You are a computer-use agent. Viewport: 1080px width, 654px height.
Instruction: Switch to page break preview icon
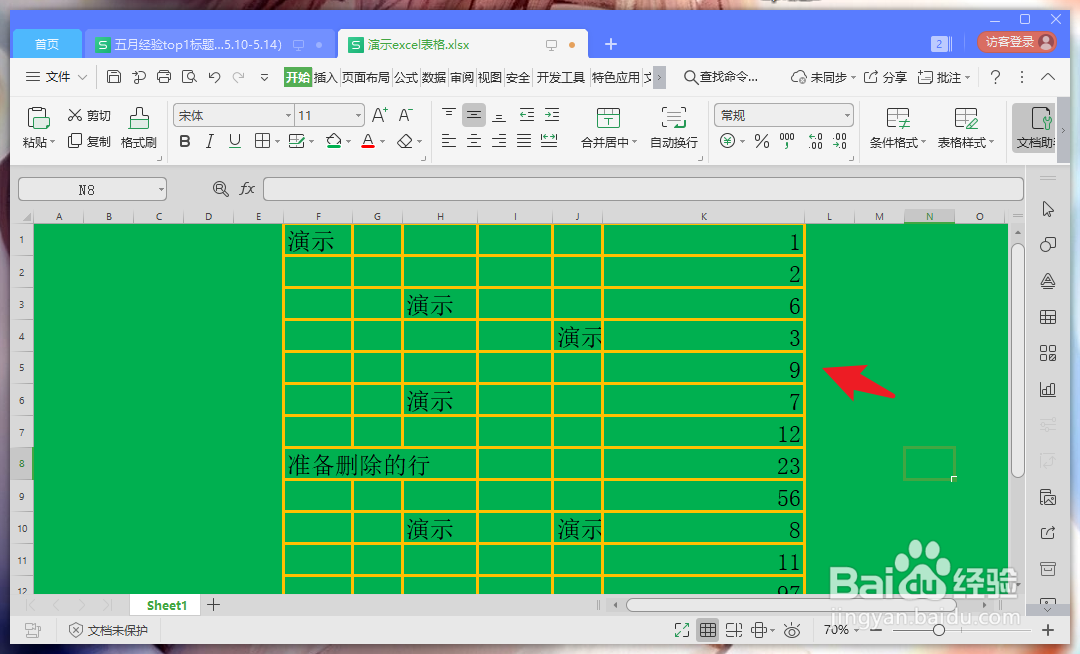click(x=734, y=629)
